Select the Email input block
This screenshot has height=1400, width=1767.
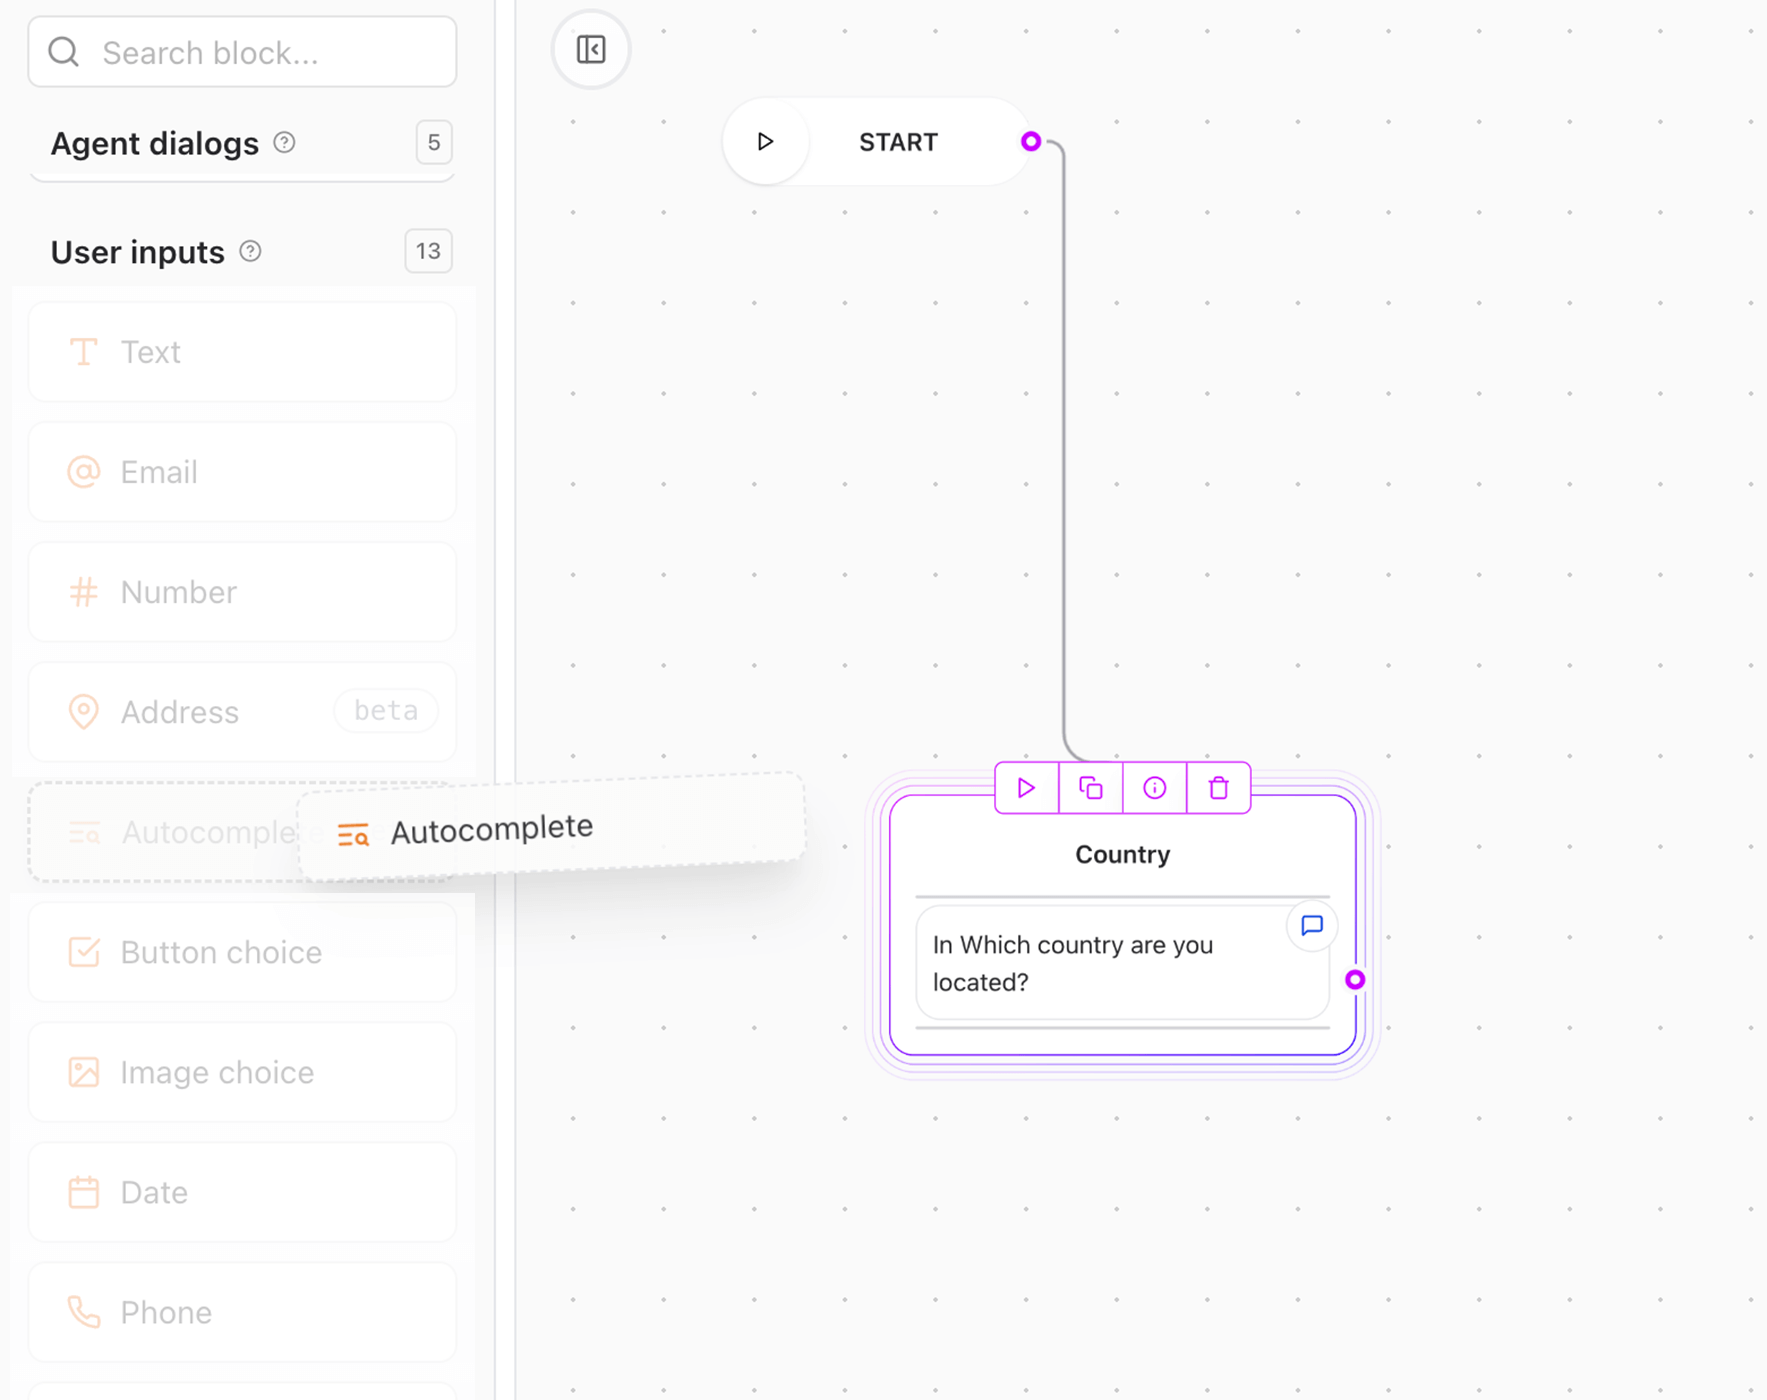(241, 472)
